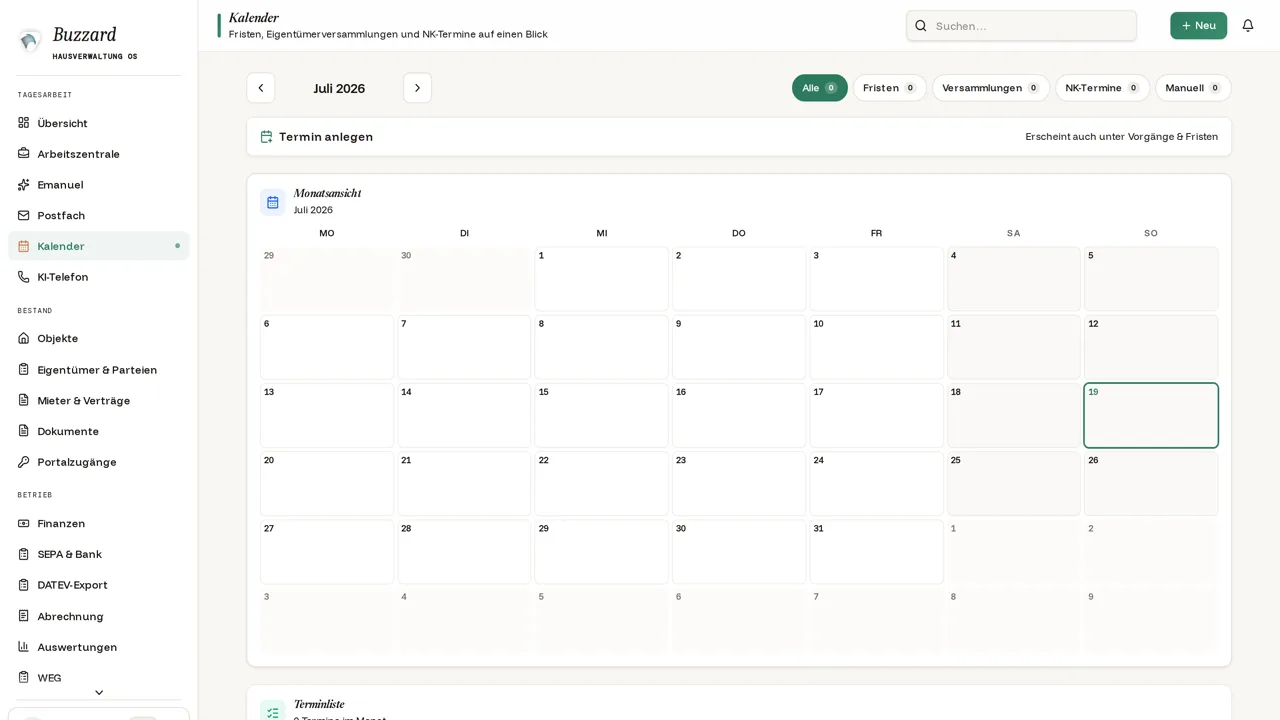Image resolution: width=1280 pixels, height=720 pixels.
Task: Select July 1 day cell
Action: [601, 279]
